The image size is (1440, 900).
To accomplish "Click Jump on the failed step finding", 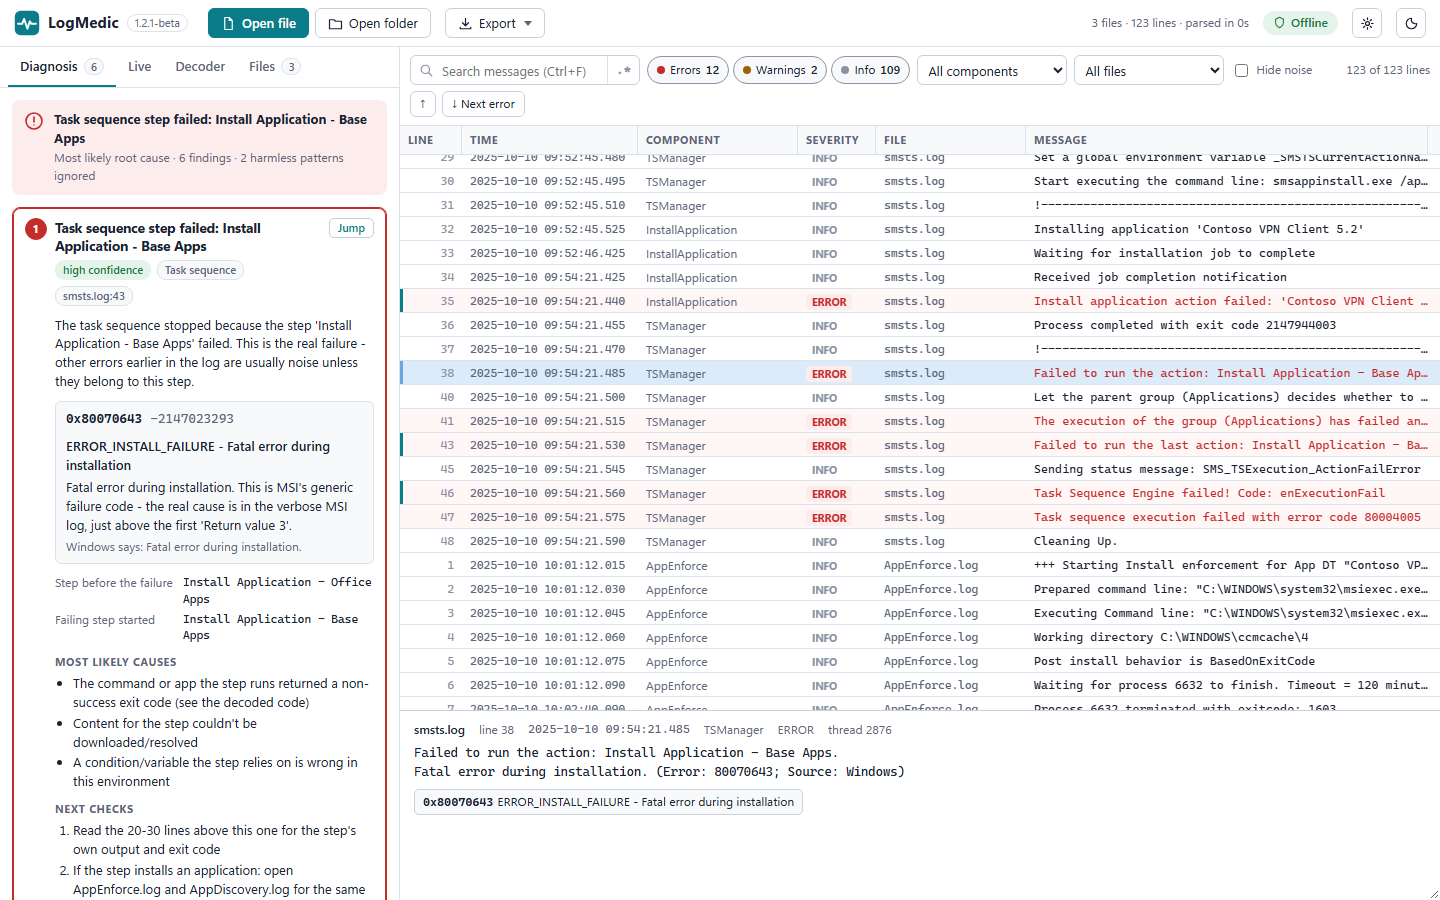I will (351, 228).
